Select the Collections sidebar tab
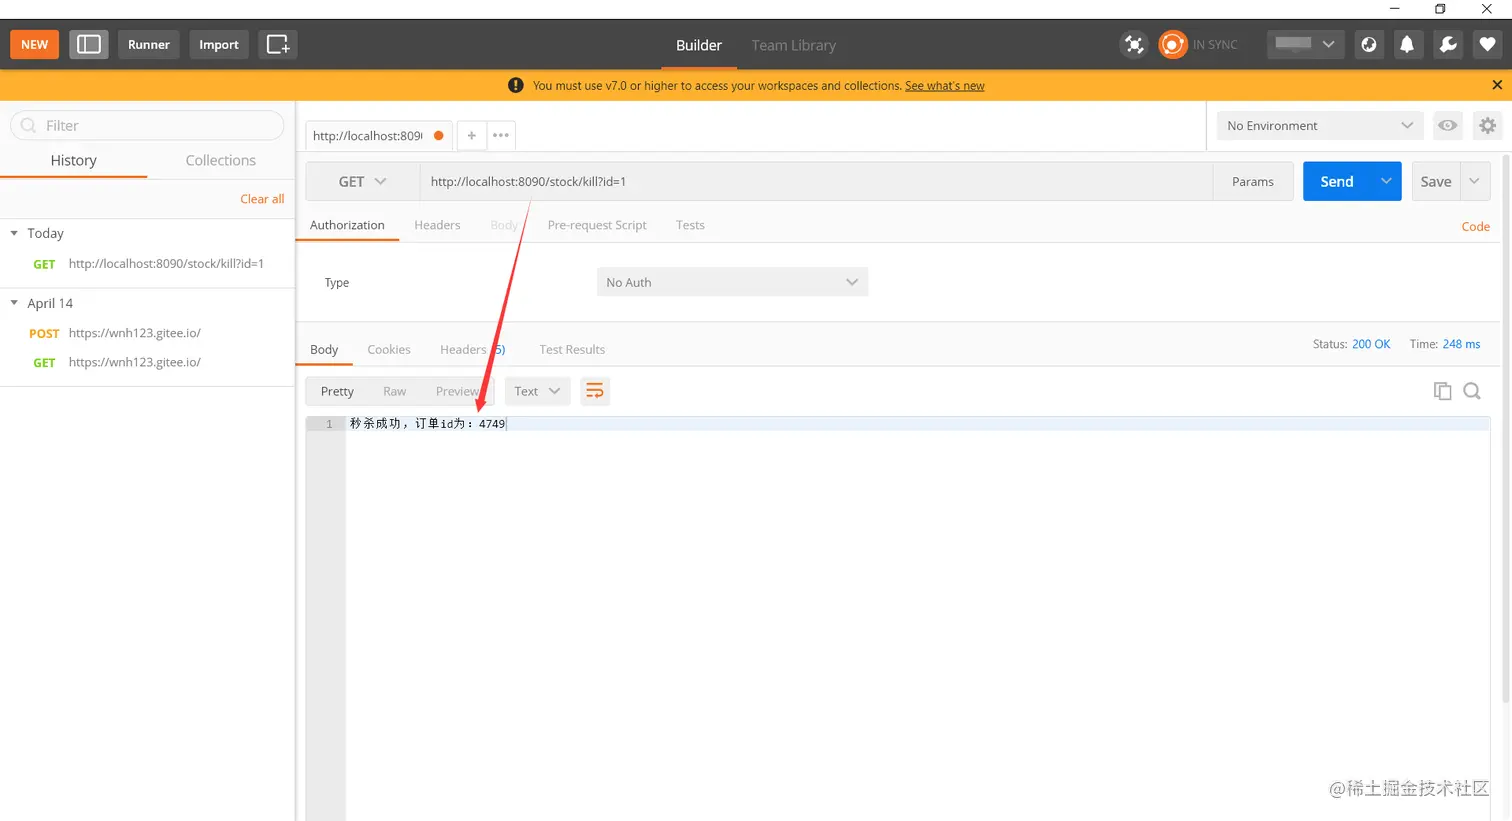Screen dimensions: 1512x821 click(221, 160)
